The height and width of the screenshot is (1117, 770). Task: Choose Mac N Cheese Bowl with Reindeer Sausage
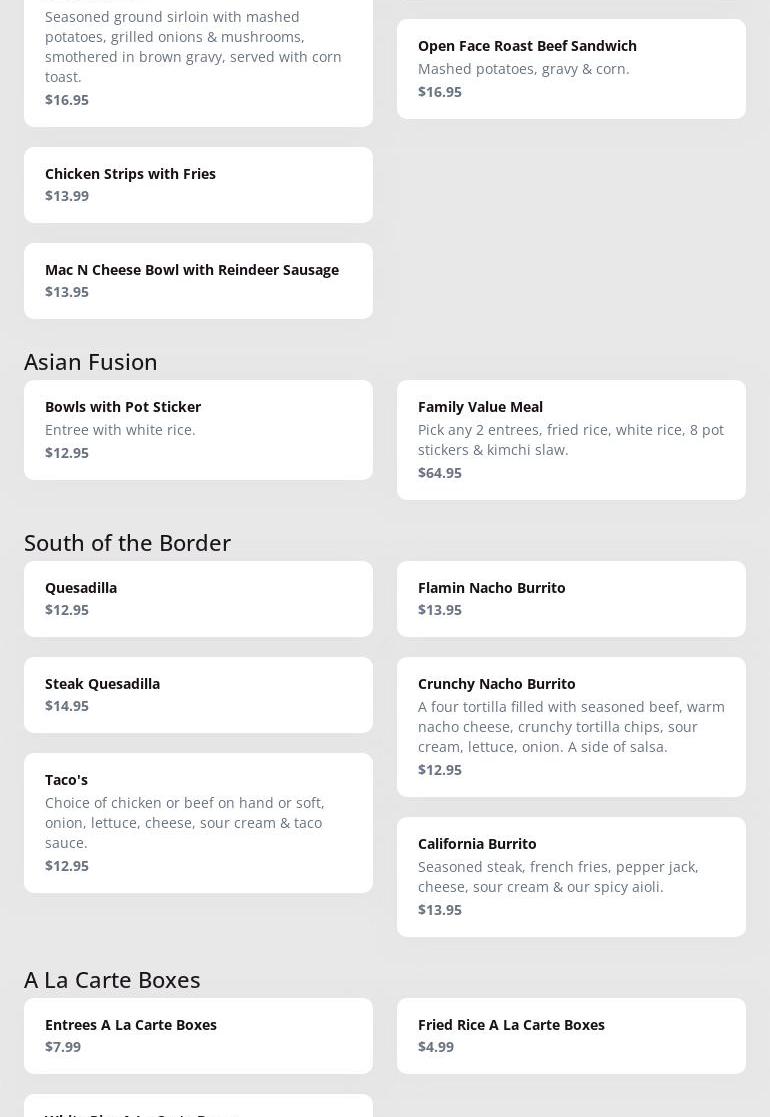point(192,270)
